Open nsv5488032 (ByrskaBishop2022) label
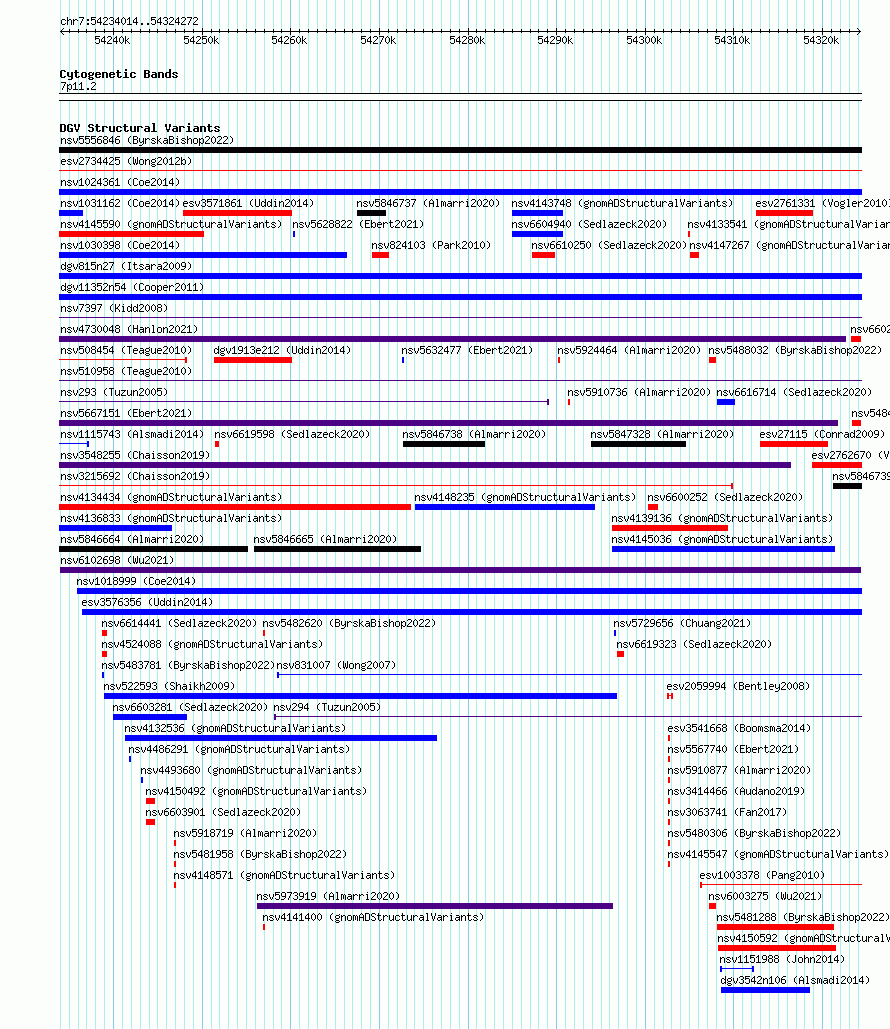Screen dimensions: 890x1029 pos(795,350)
